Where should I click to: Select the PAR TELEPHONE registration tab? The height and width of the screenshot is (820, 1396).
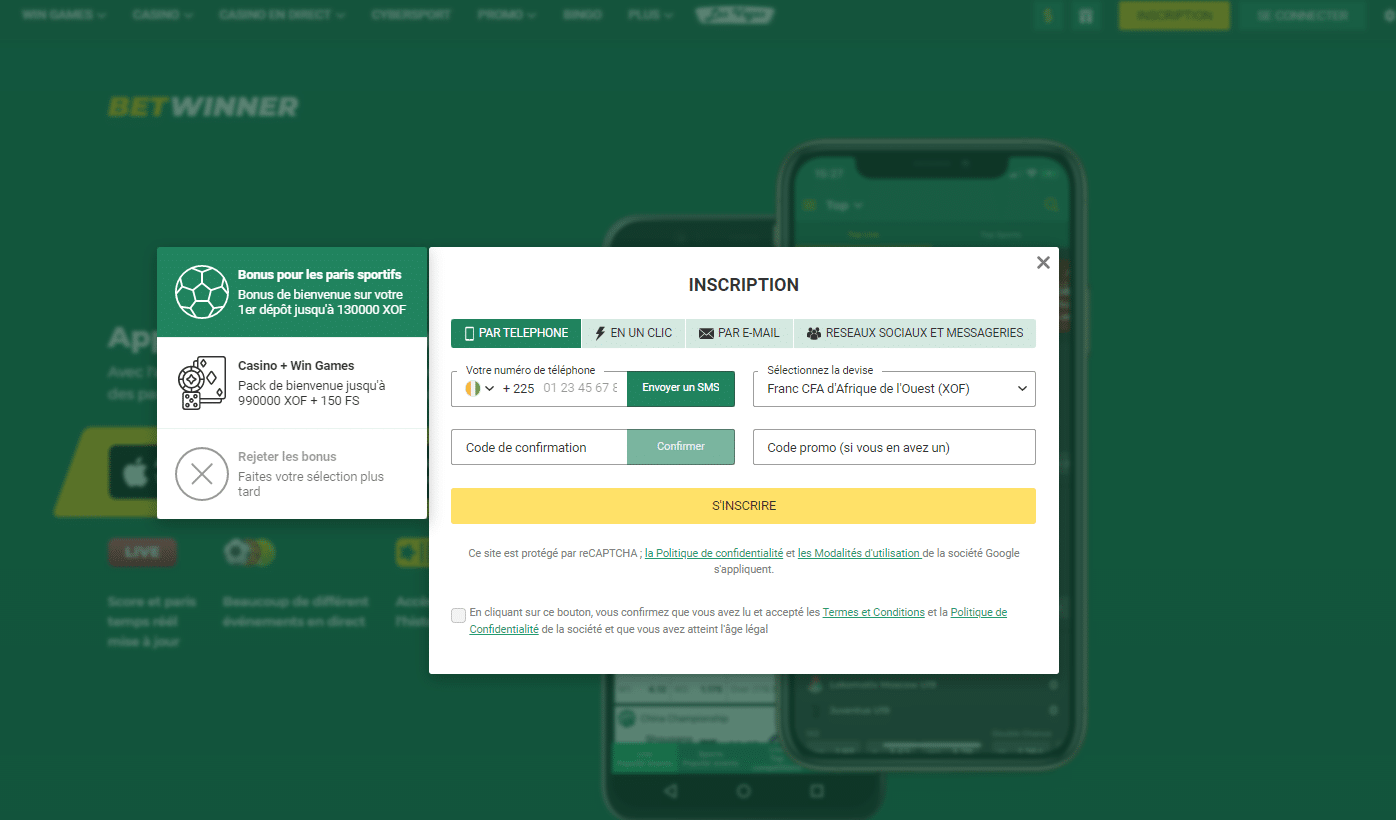(516, 333)
